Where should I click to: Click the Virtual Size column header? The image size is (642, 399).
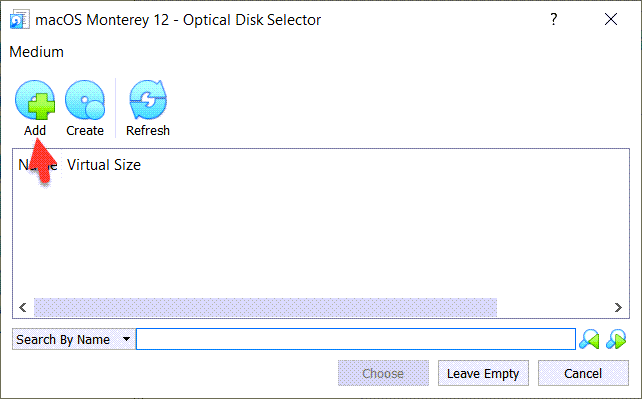click(104, 165)
